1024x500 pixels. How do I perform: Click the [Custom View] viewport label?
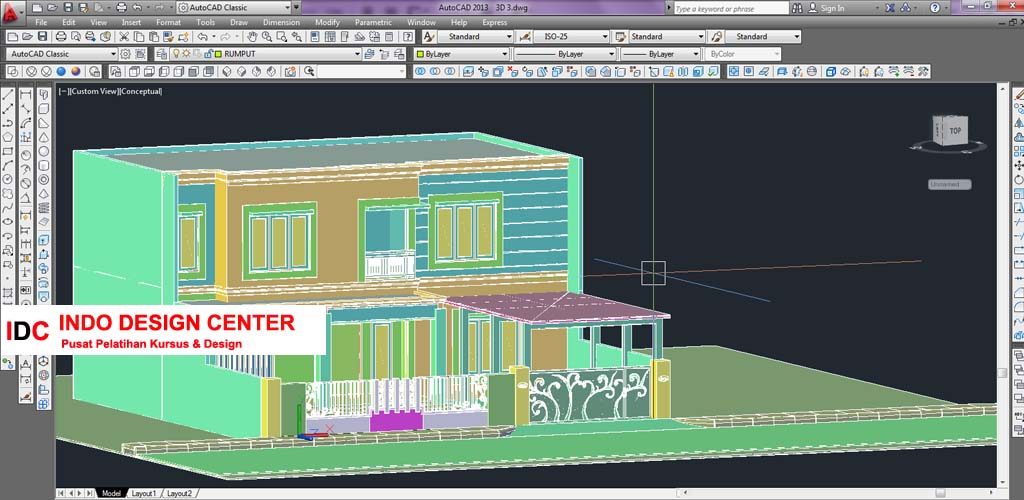[94, 91]
